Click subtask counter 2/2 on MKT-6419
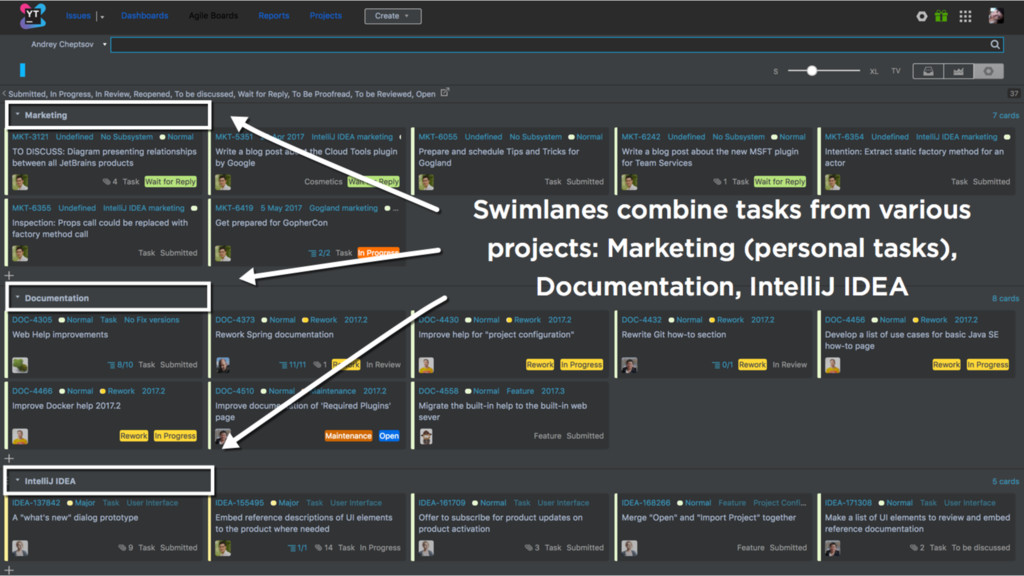This screenshot has width=1024, height=576. pos(319,253)
